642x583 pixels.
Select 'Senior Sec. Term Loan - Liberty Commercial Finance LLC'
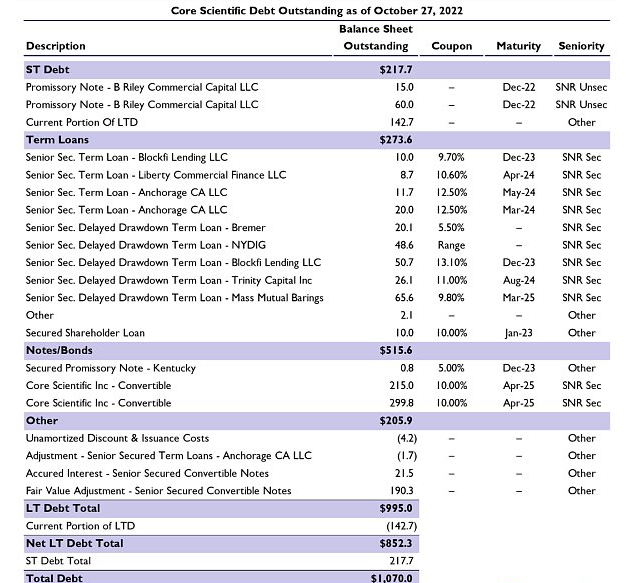156,175
